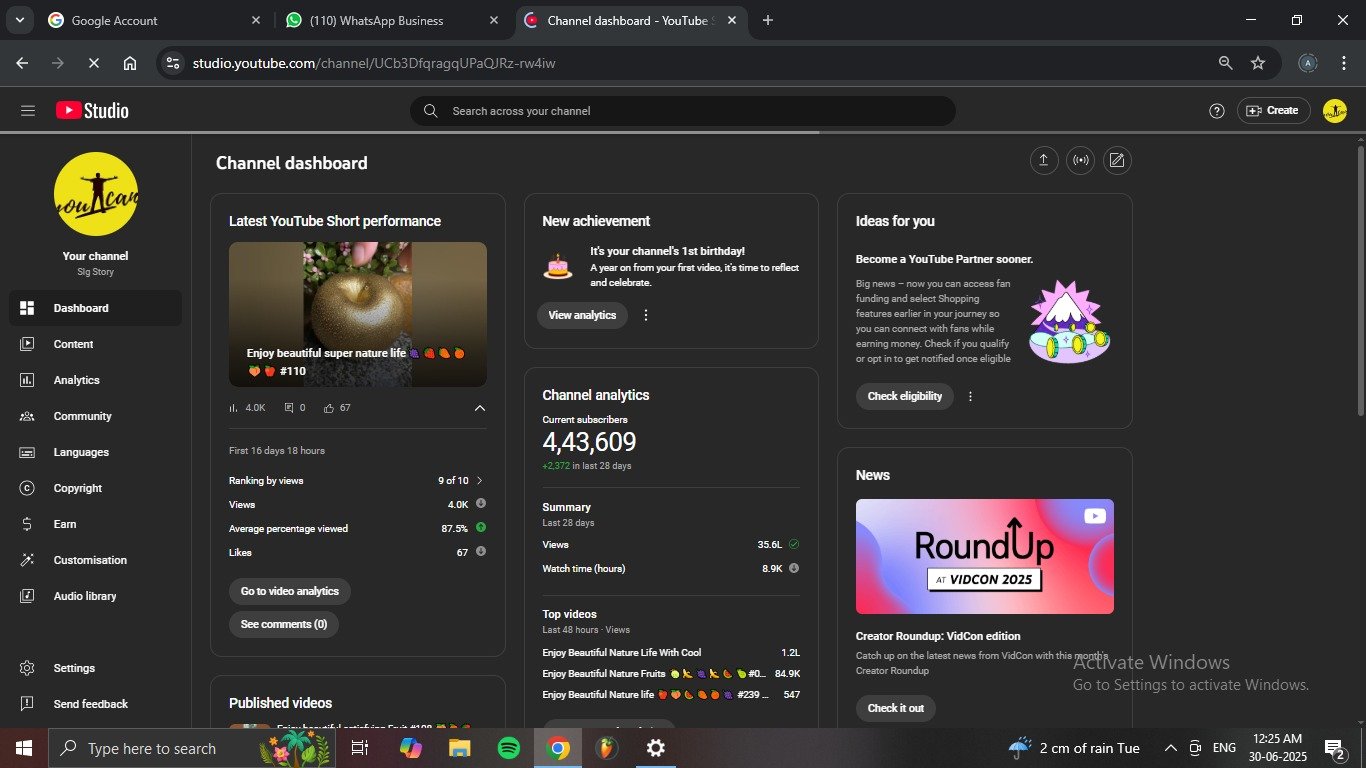Bookmark this page with the star icon
This screenshot has height=768, width=1366.
click(1258, 63)
